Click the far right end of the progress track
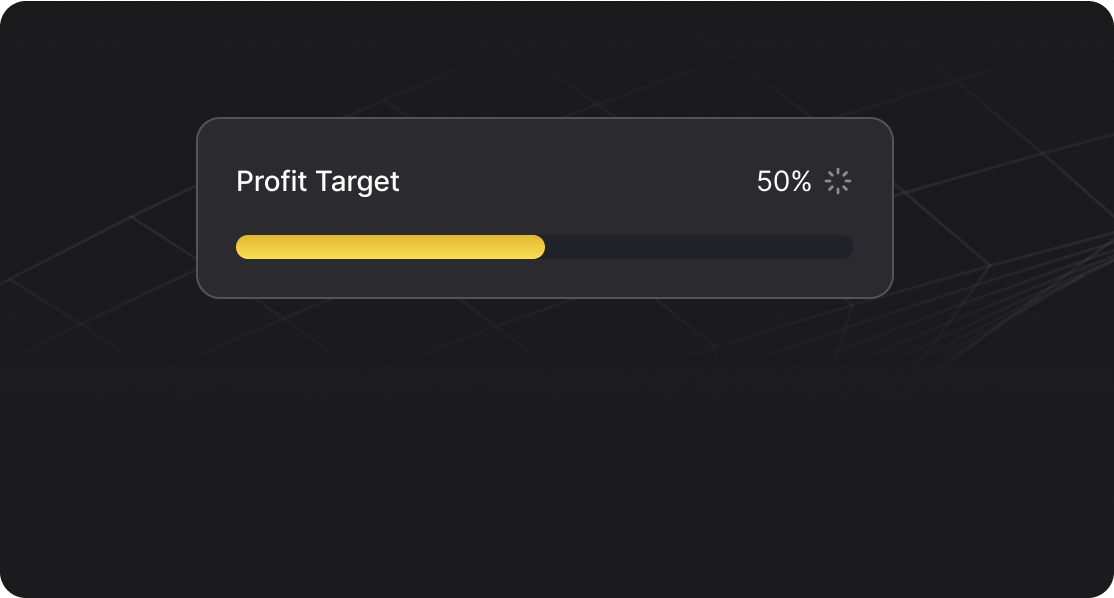 click(x=847, y=247)
